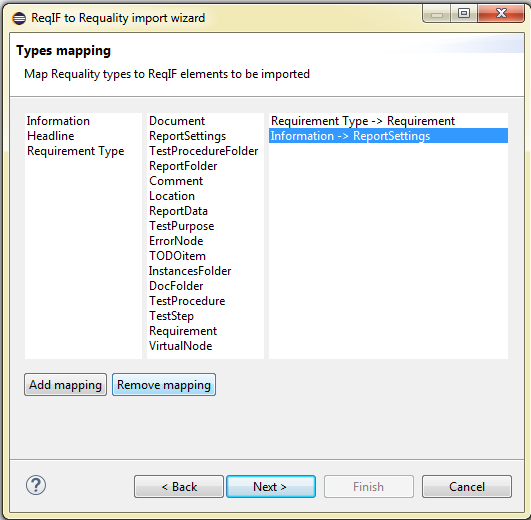The image size is (531, 520).
Task: Choose TestProcedureFolder in the middle list
Action: (x=204, y=151)
